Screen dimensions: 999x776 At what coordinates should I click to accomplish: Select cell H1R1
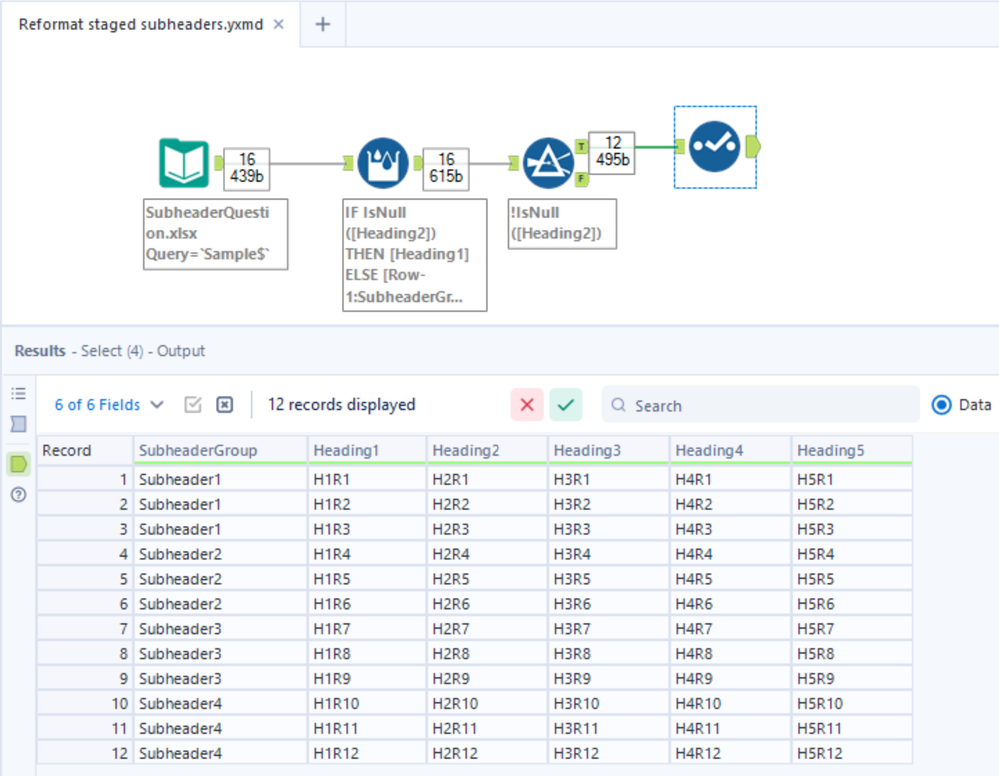(368, 479)
